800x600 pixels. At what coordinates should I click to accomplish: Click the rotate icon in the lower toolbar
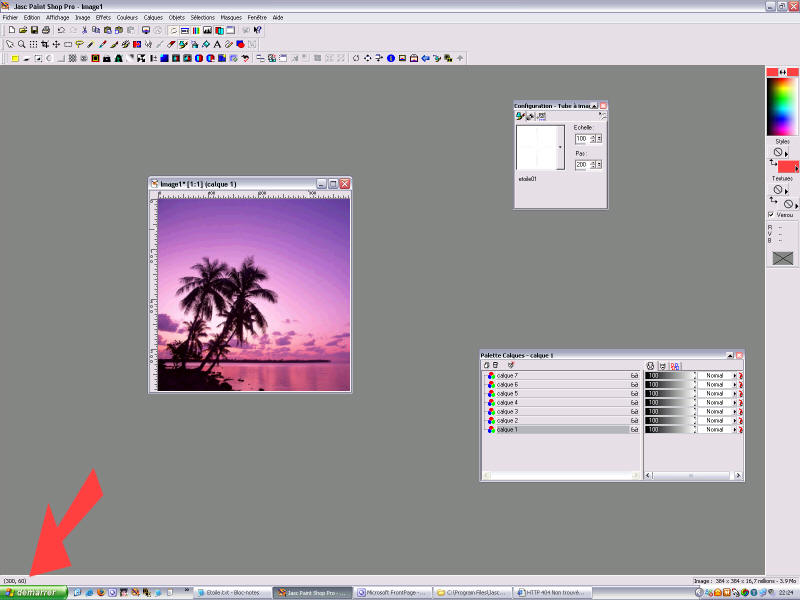click(356, 58)
